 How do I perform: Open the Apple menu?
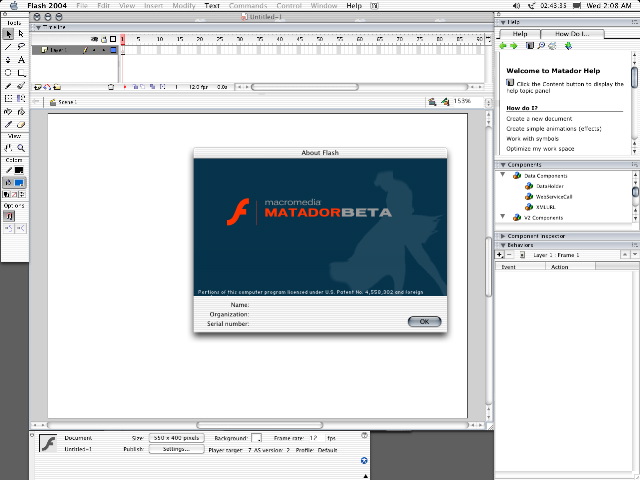click(13, 6)
